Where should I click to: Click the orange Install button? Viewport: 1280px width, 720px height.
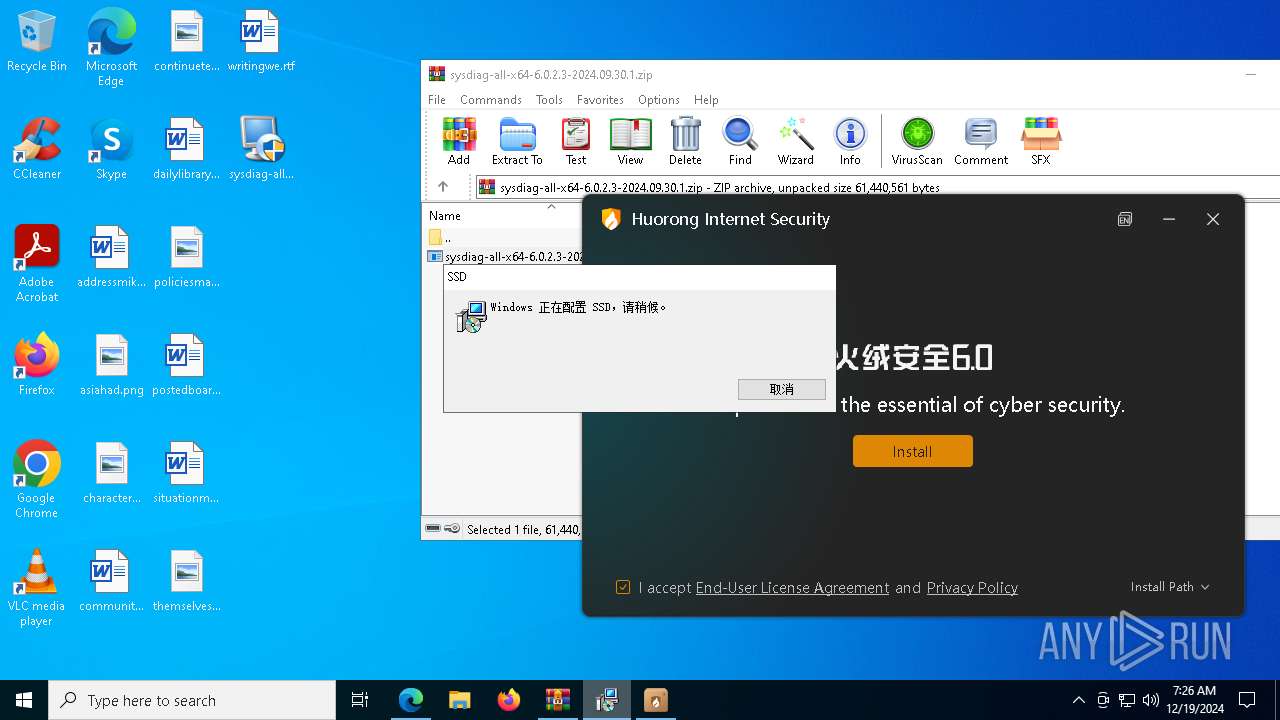click(x=912, y=451)
